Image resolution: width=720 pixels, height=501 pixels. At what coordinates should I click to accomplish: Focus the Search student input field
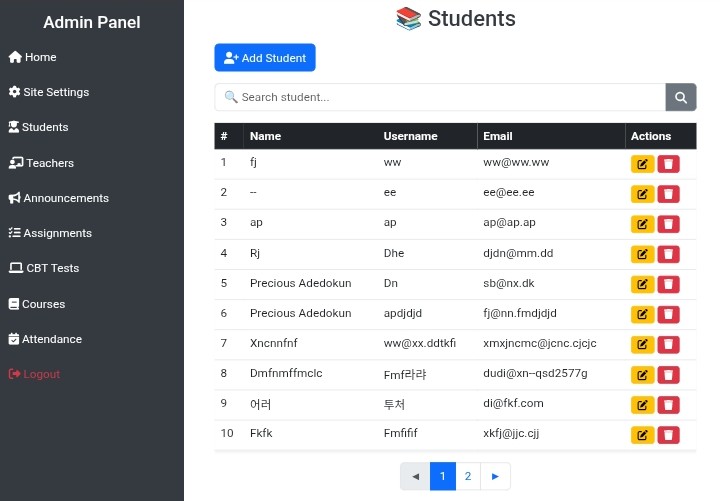click(x=440, y=97)
